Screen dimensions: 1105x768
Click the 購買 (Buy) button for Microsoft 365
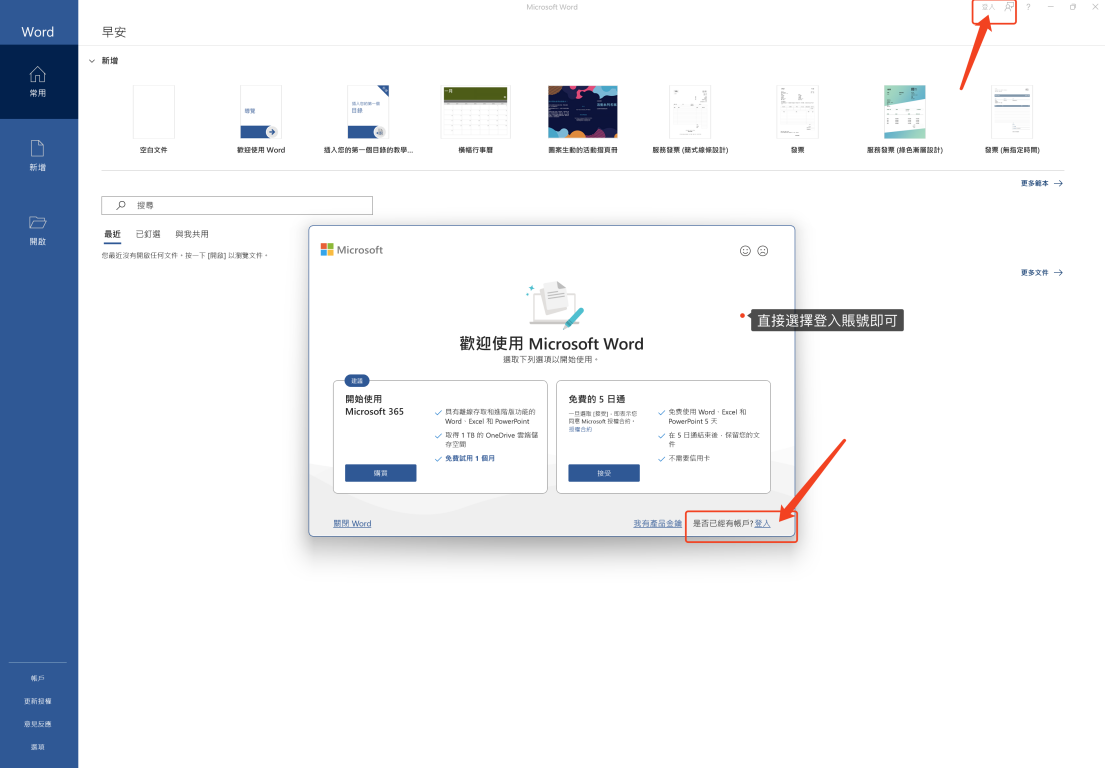point(380,473)
